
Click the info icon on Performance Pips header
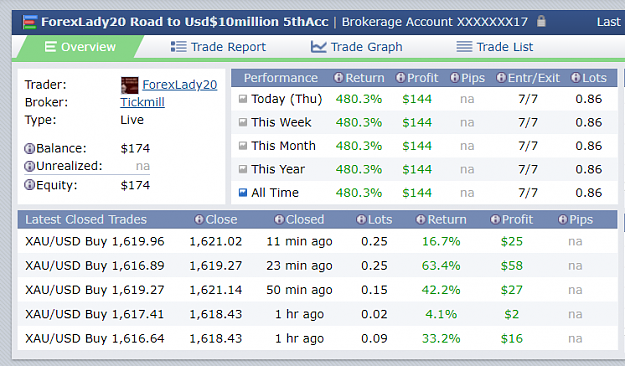[x=455, y=77]
